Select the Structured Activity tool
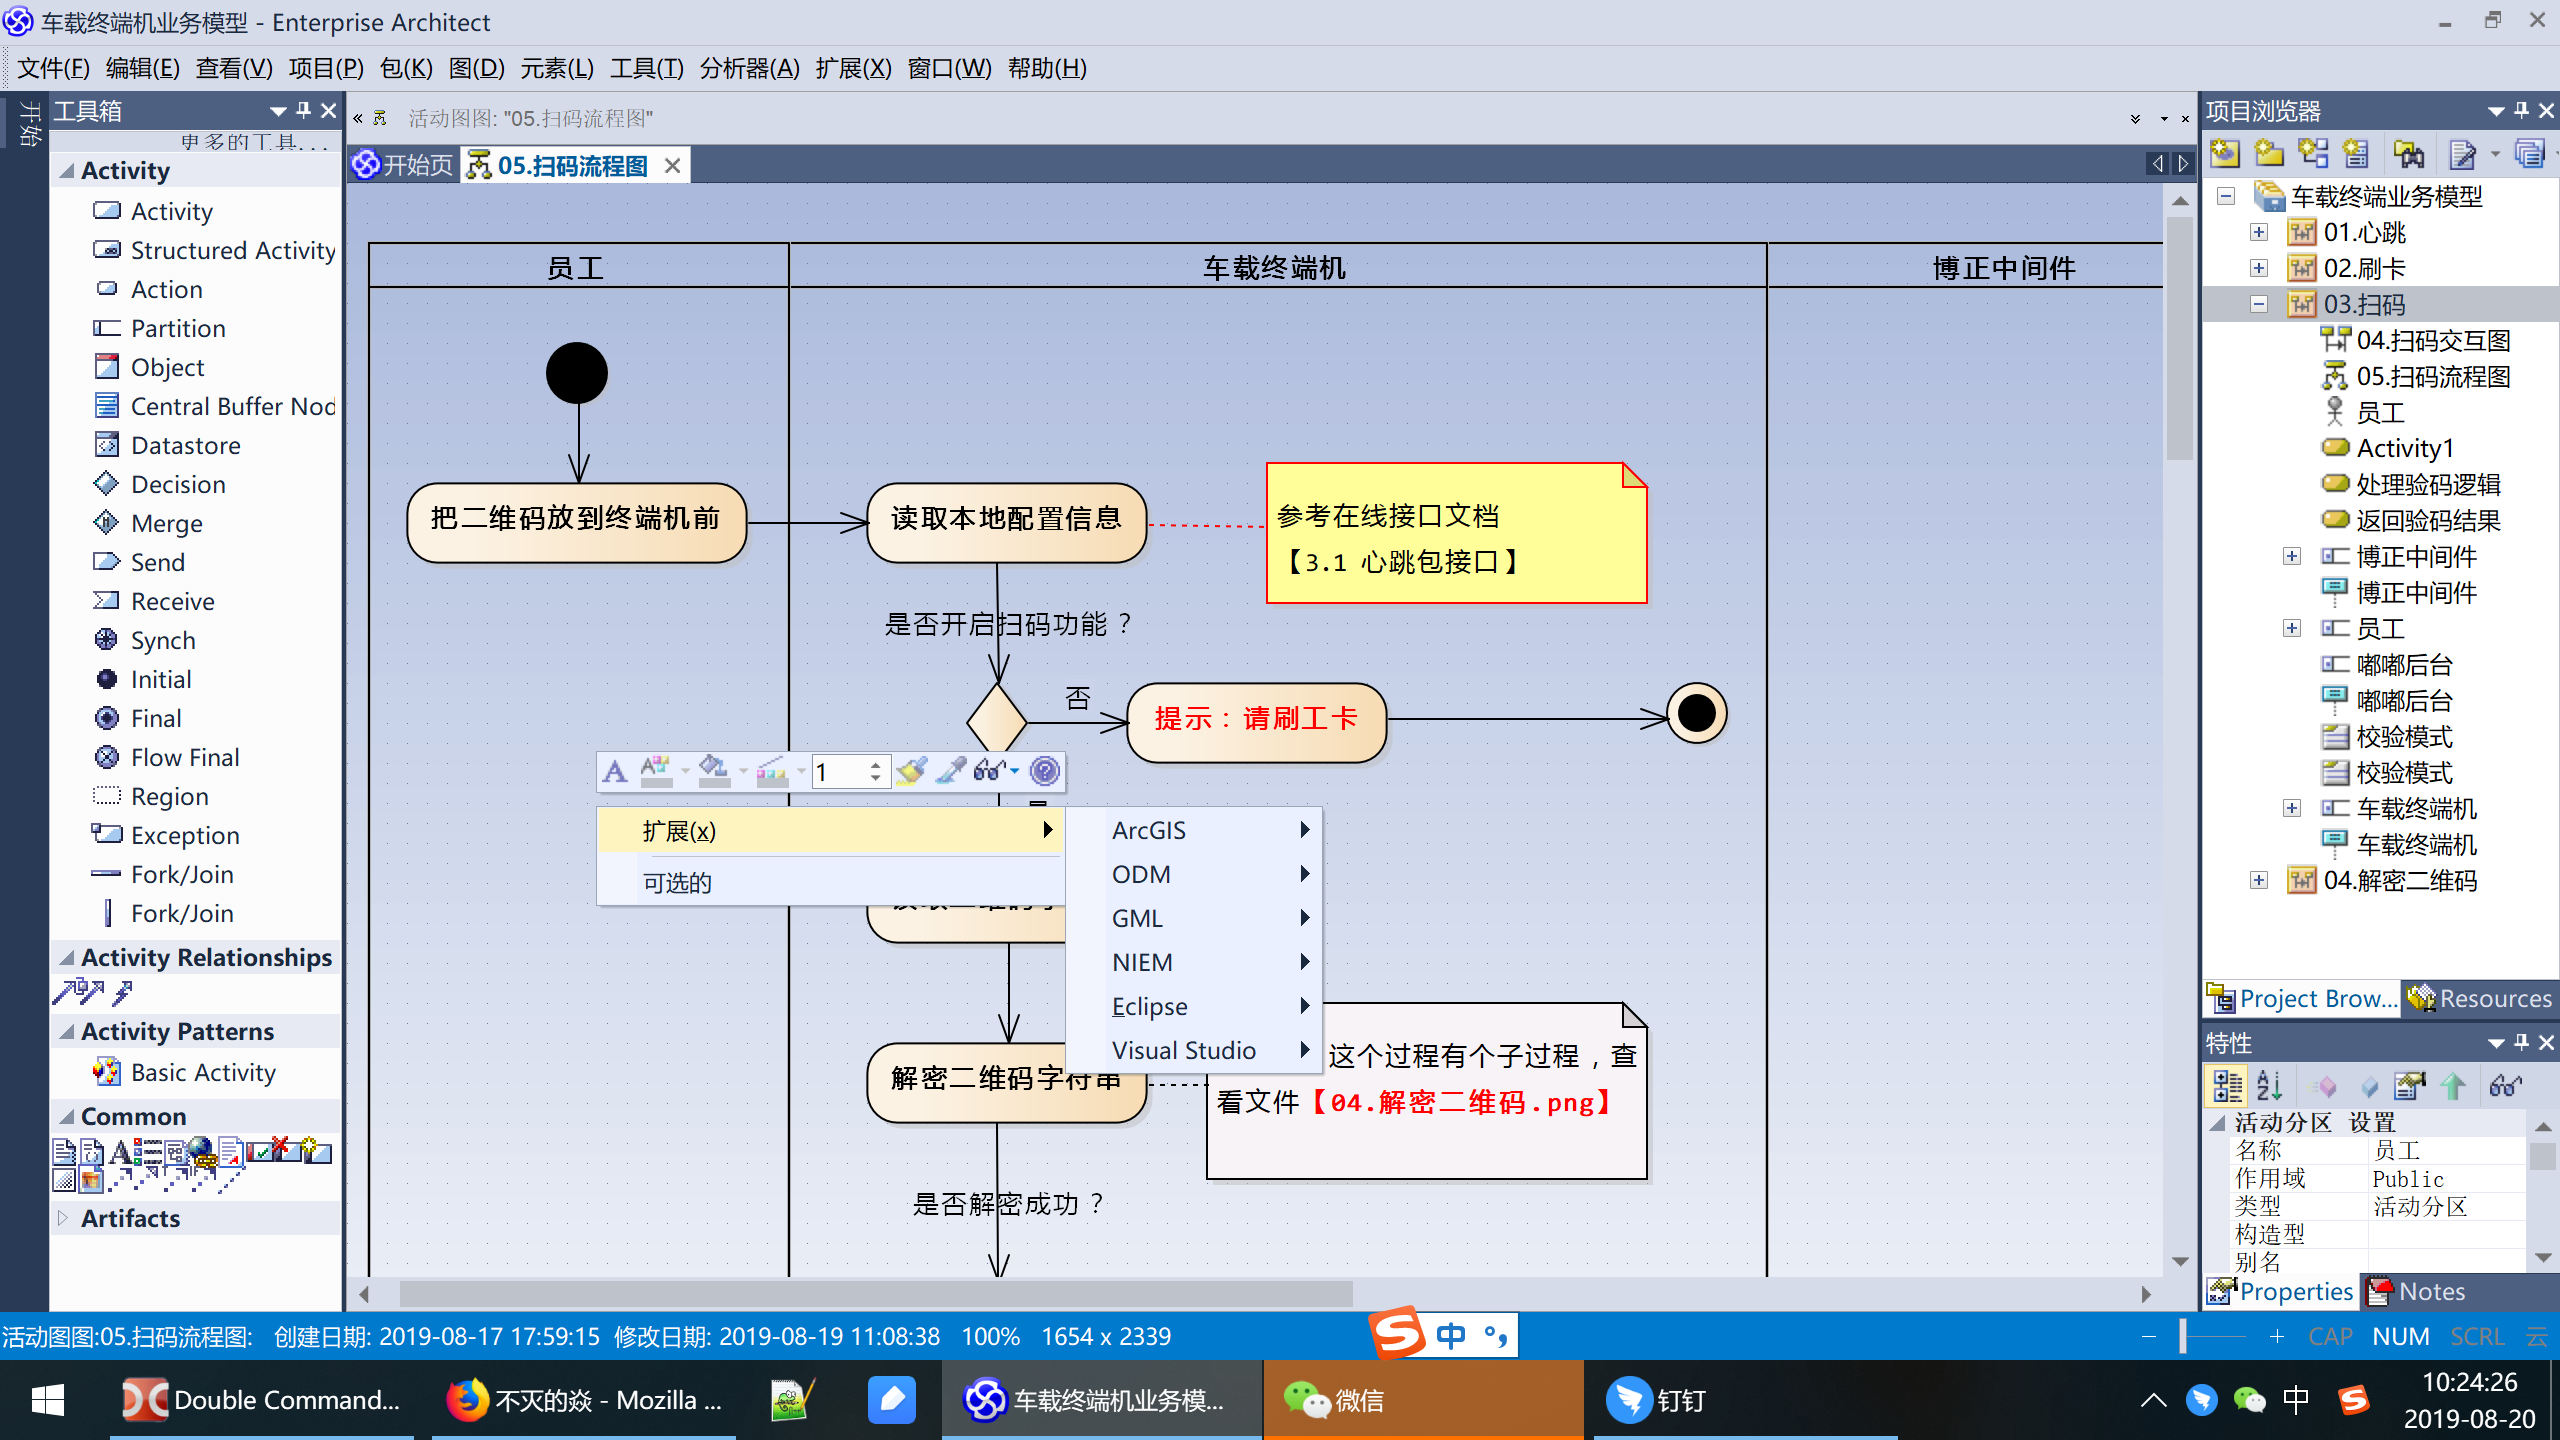The width and height of the screenshot is (2560, 1440). point(233,250)
